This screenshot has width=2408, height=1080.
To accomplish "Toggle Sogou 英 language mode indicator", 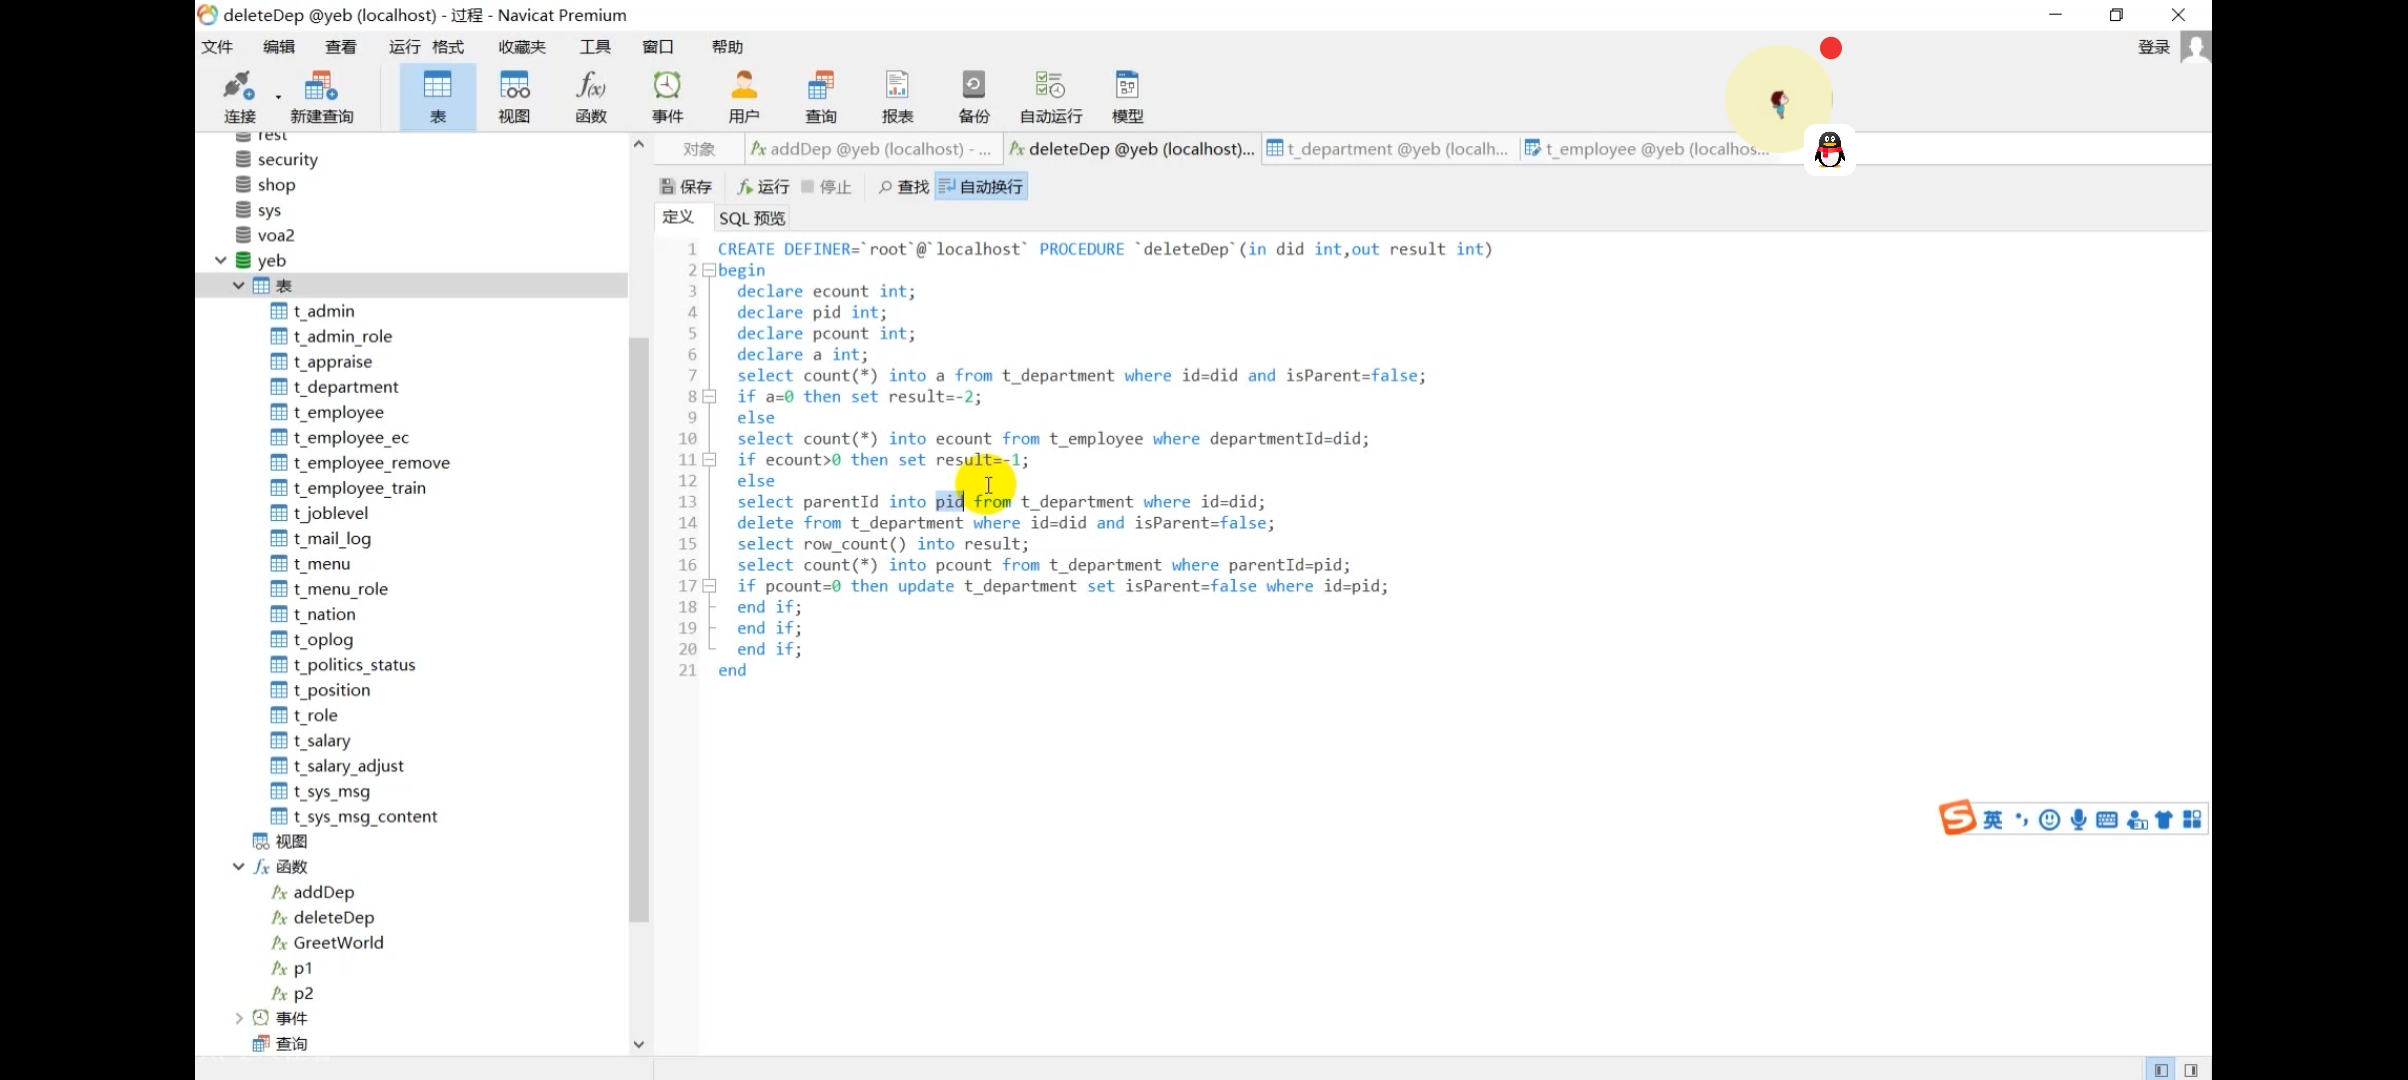I will 1993,820.
